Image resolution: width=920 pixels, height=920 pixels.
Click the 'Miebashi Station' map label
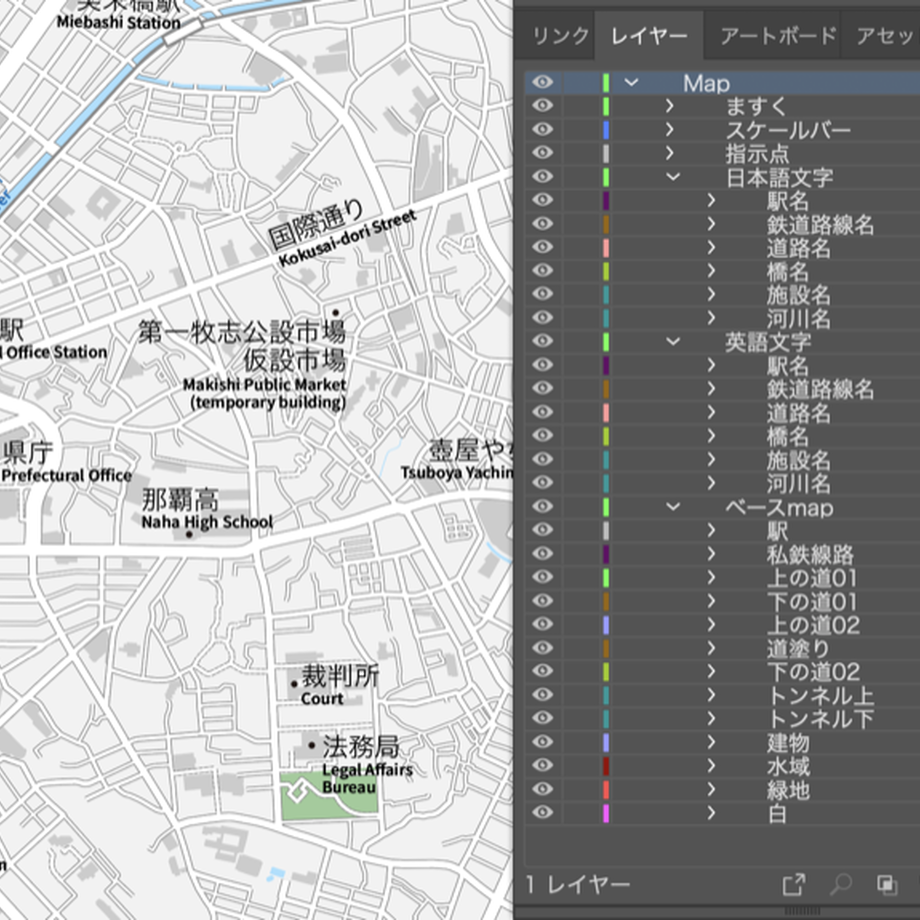118,22
